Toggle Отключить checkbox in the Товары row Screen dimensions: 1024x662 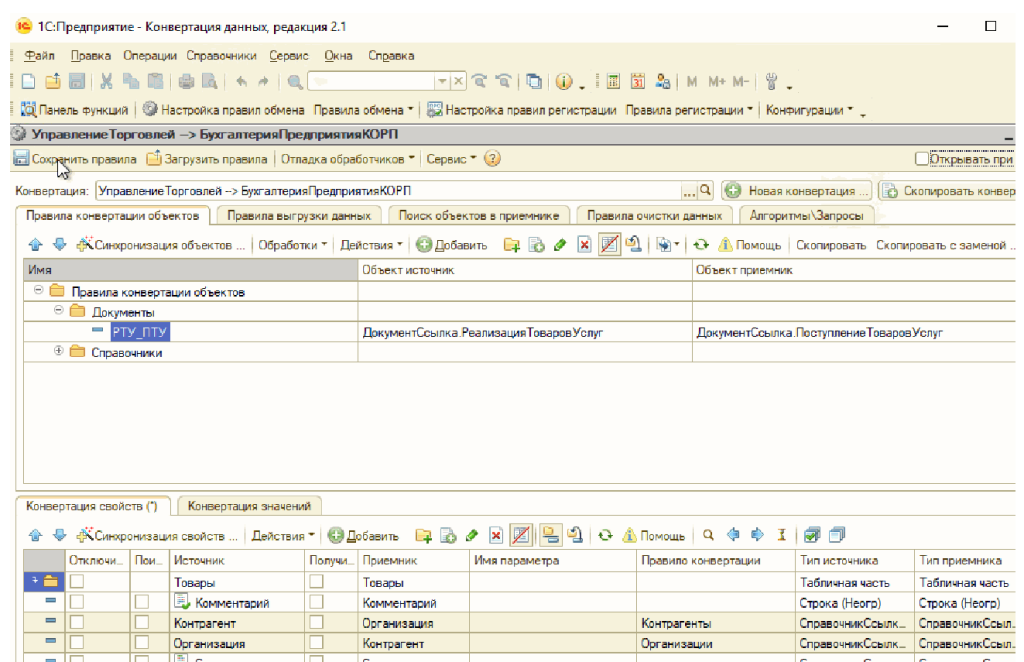[77, 582]
